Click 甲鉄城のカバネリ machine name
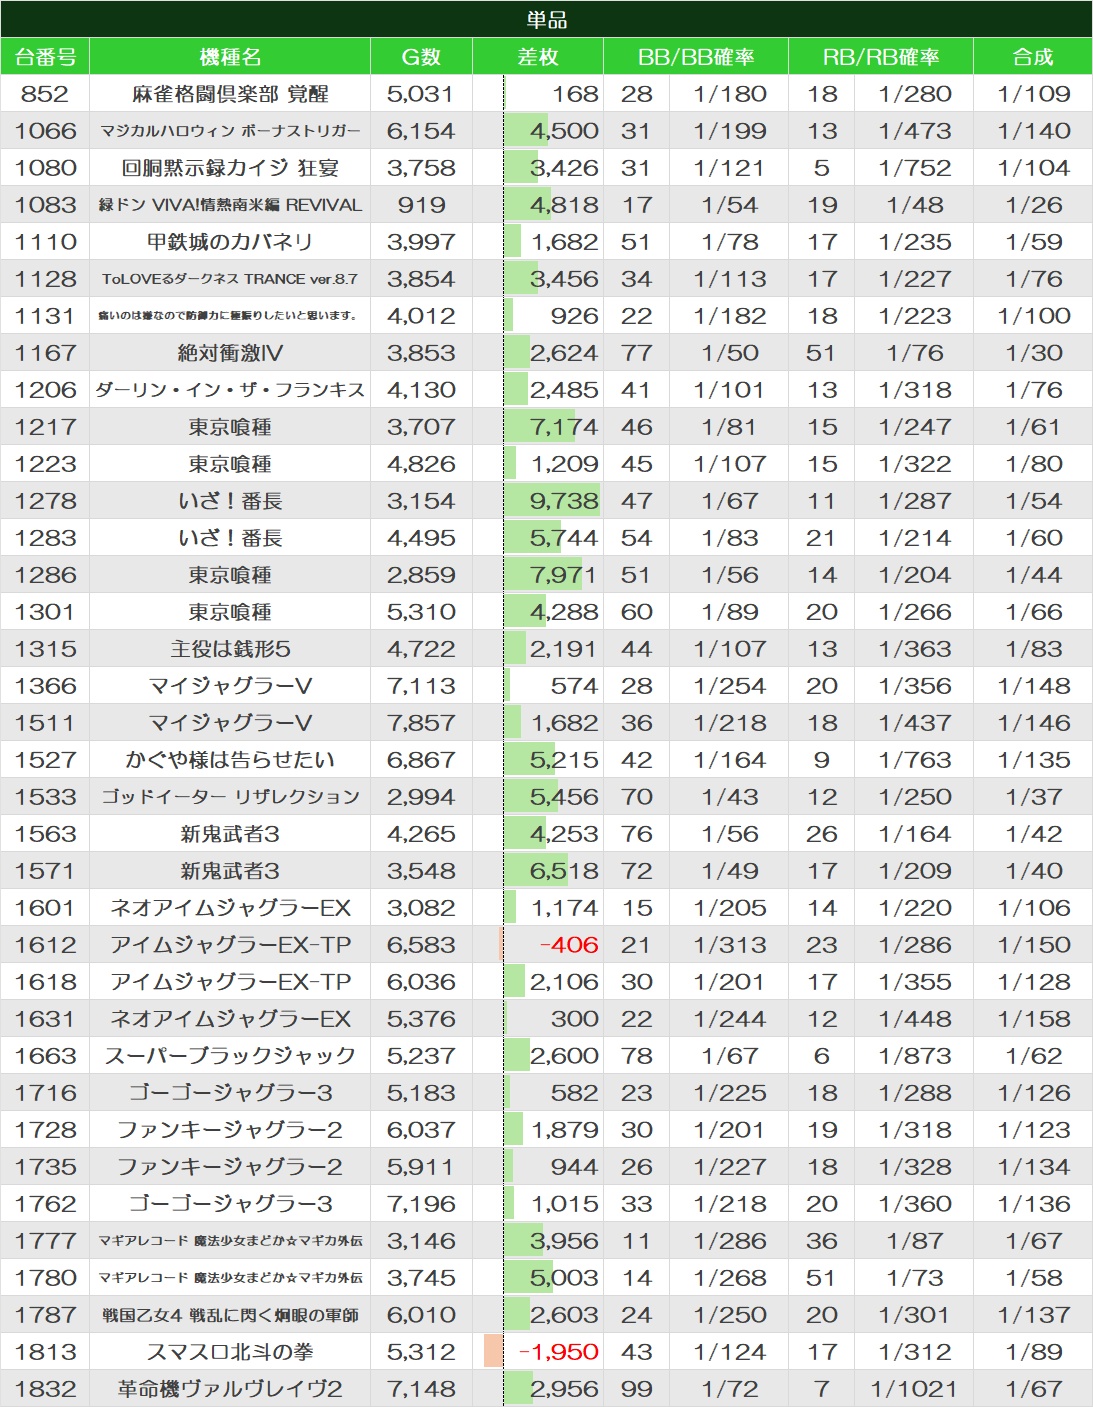The height and width of the screenshot is (1407, 1093). [230, 242]
